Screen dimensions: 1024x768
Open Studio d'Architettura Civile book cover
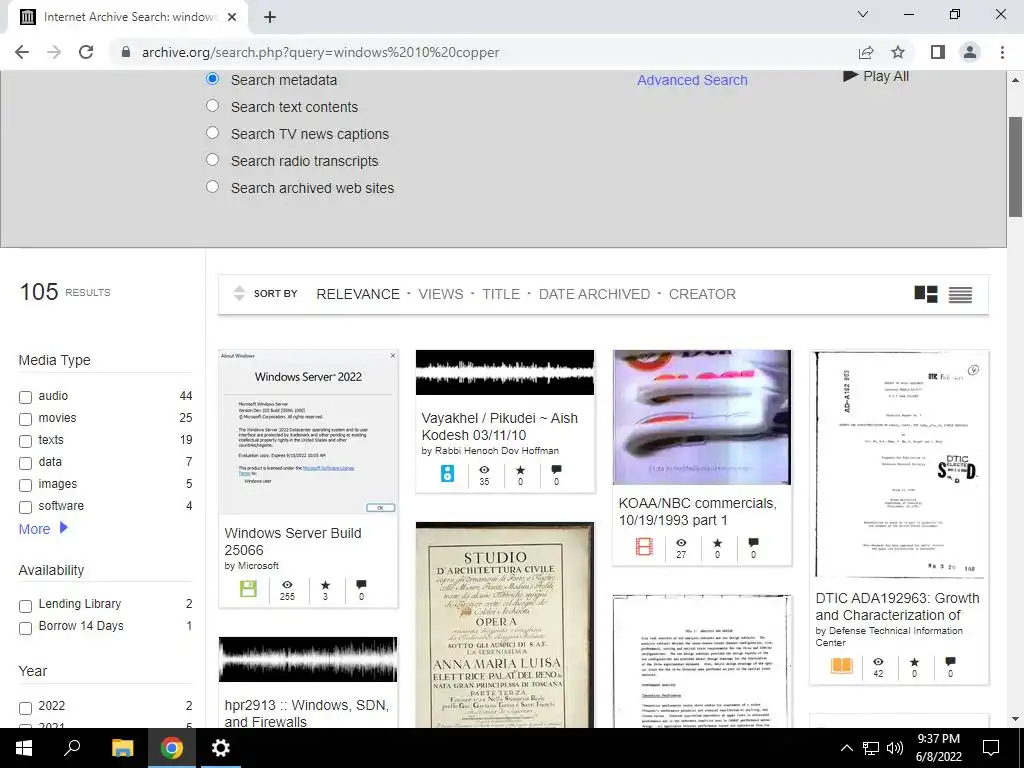tap(505, 625)
